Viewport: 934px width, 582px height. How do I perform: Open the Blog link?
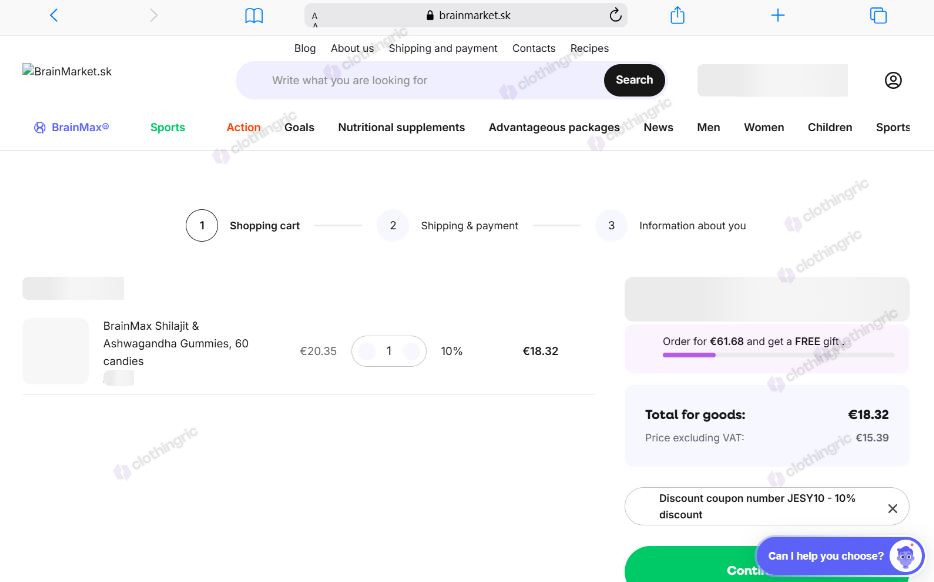[x=304, y=48]
